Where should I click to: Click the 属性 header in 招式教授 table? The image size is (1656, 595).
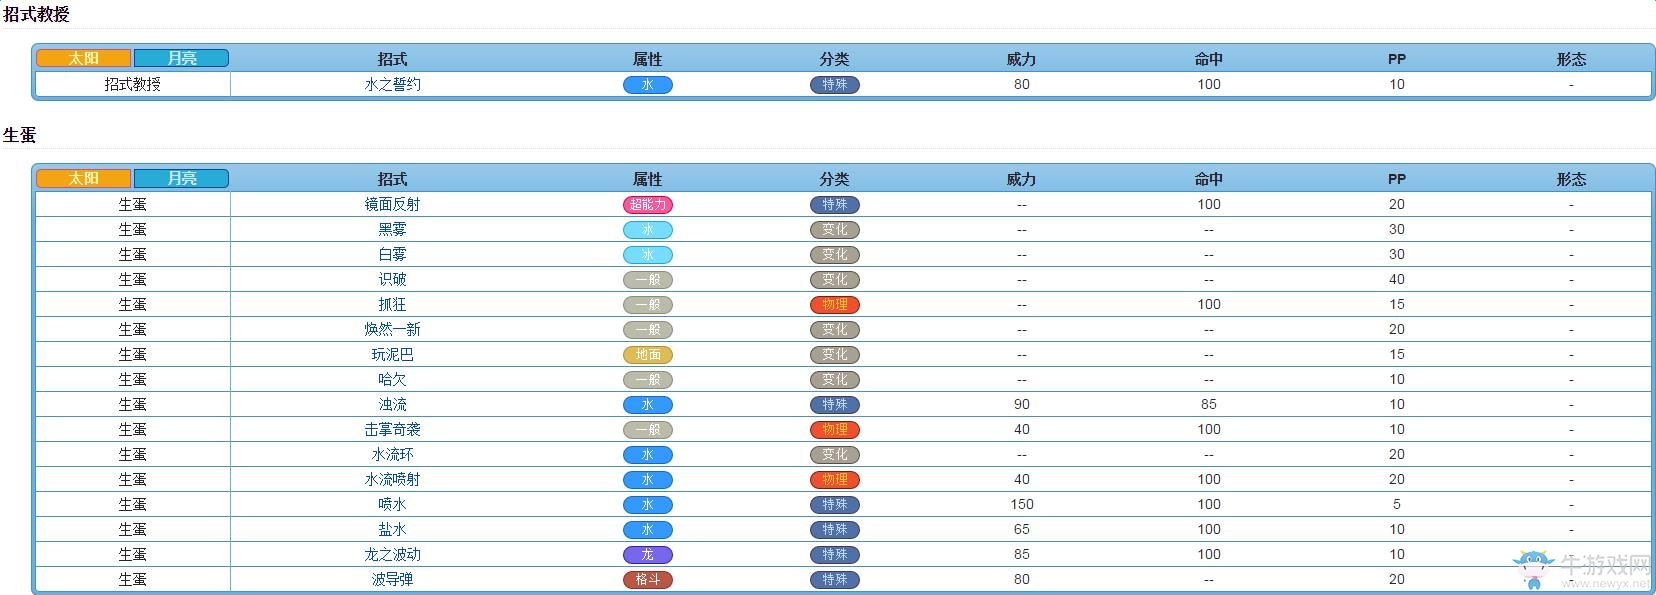tap(648, 59)
